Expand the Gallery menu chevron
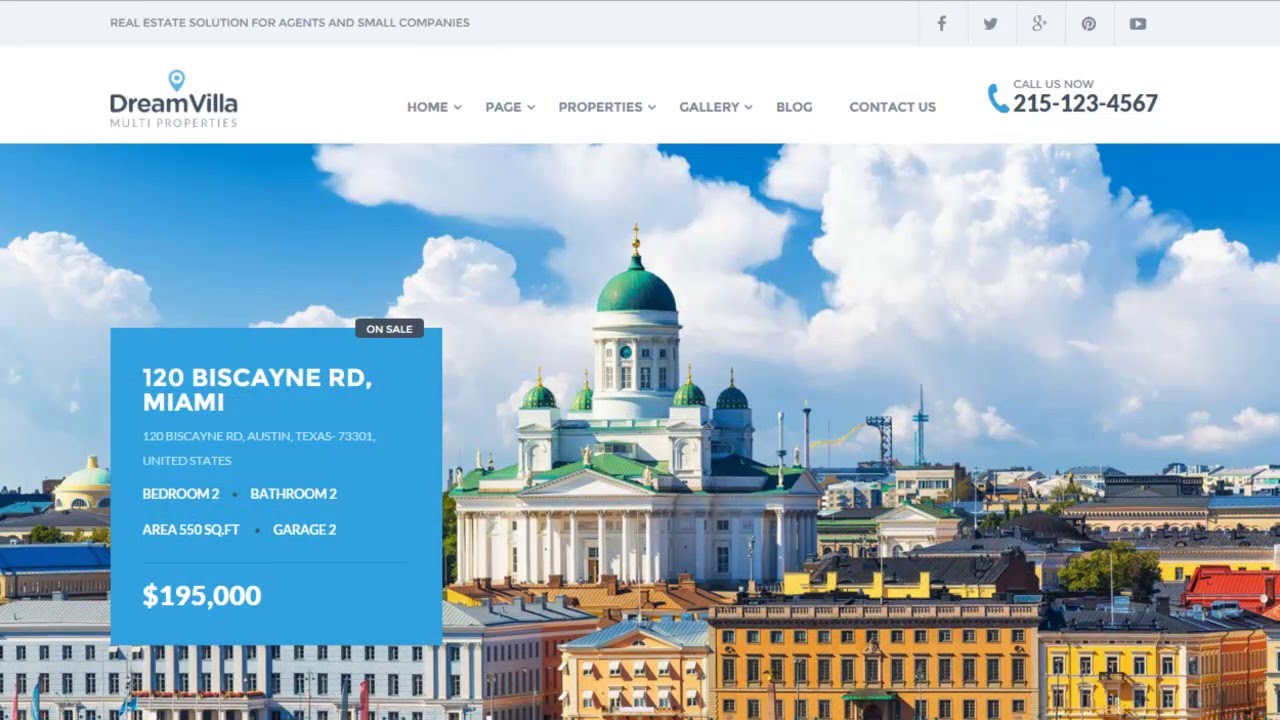Image resolution: width=1280 pixels, height=720 pixels. click(748, 107)
